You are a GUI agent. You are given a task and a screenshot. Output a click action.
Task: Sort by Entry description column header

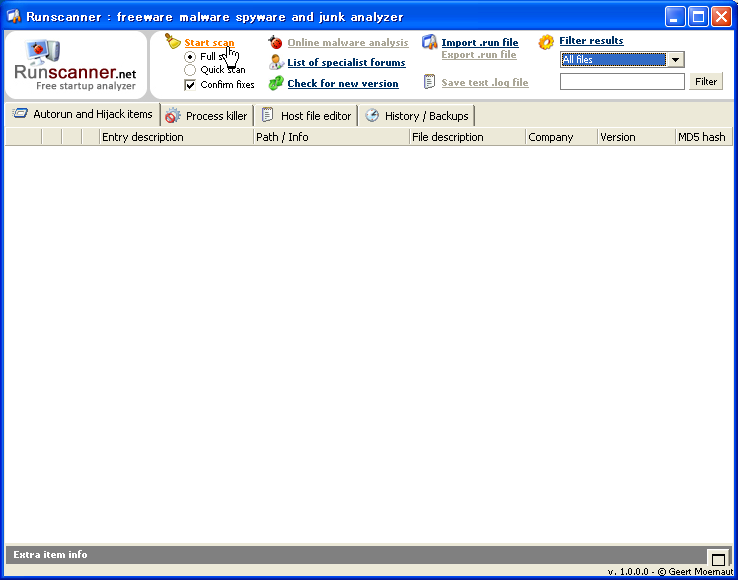[176, 137]
